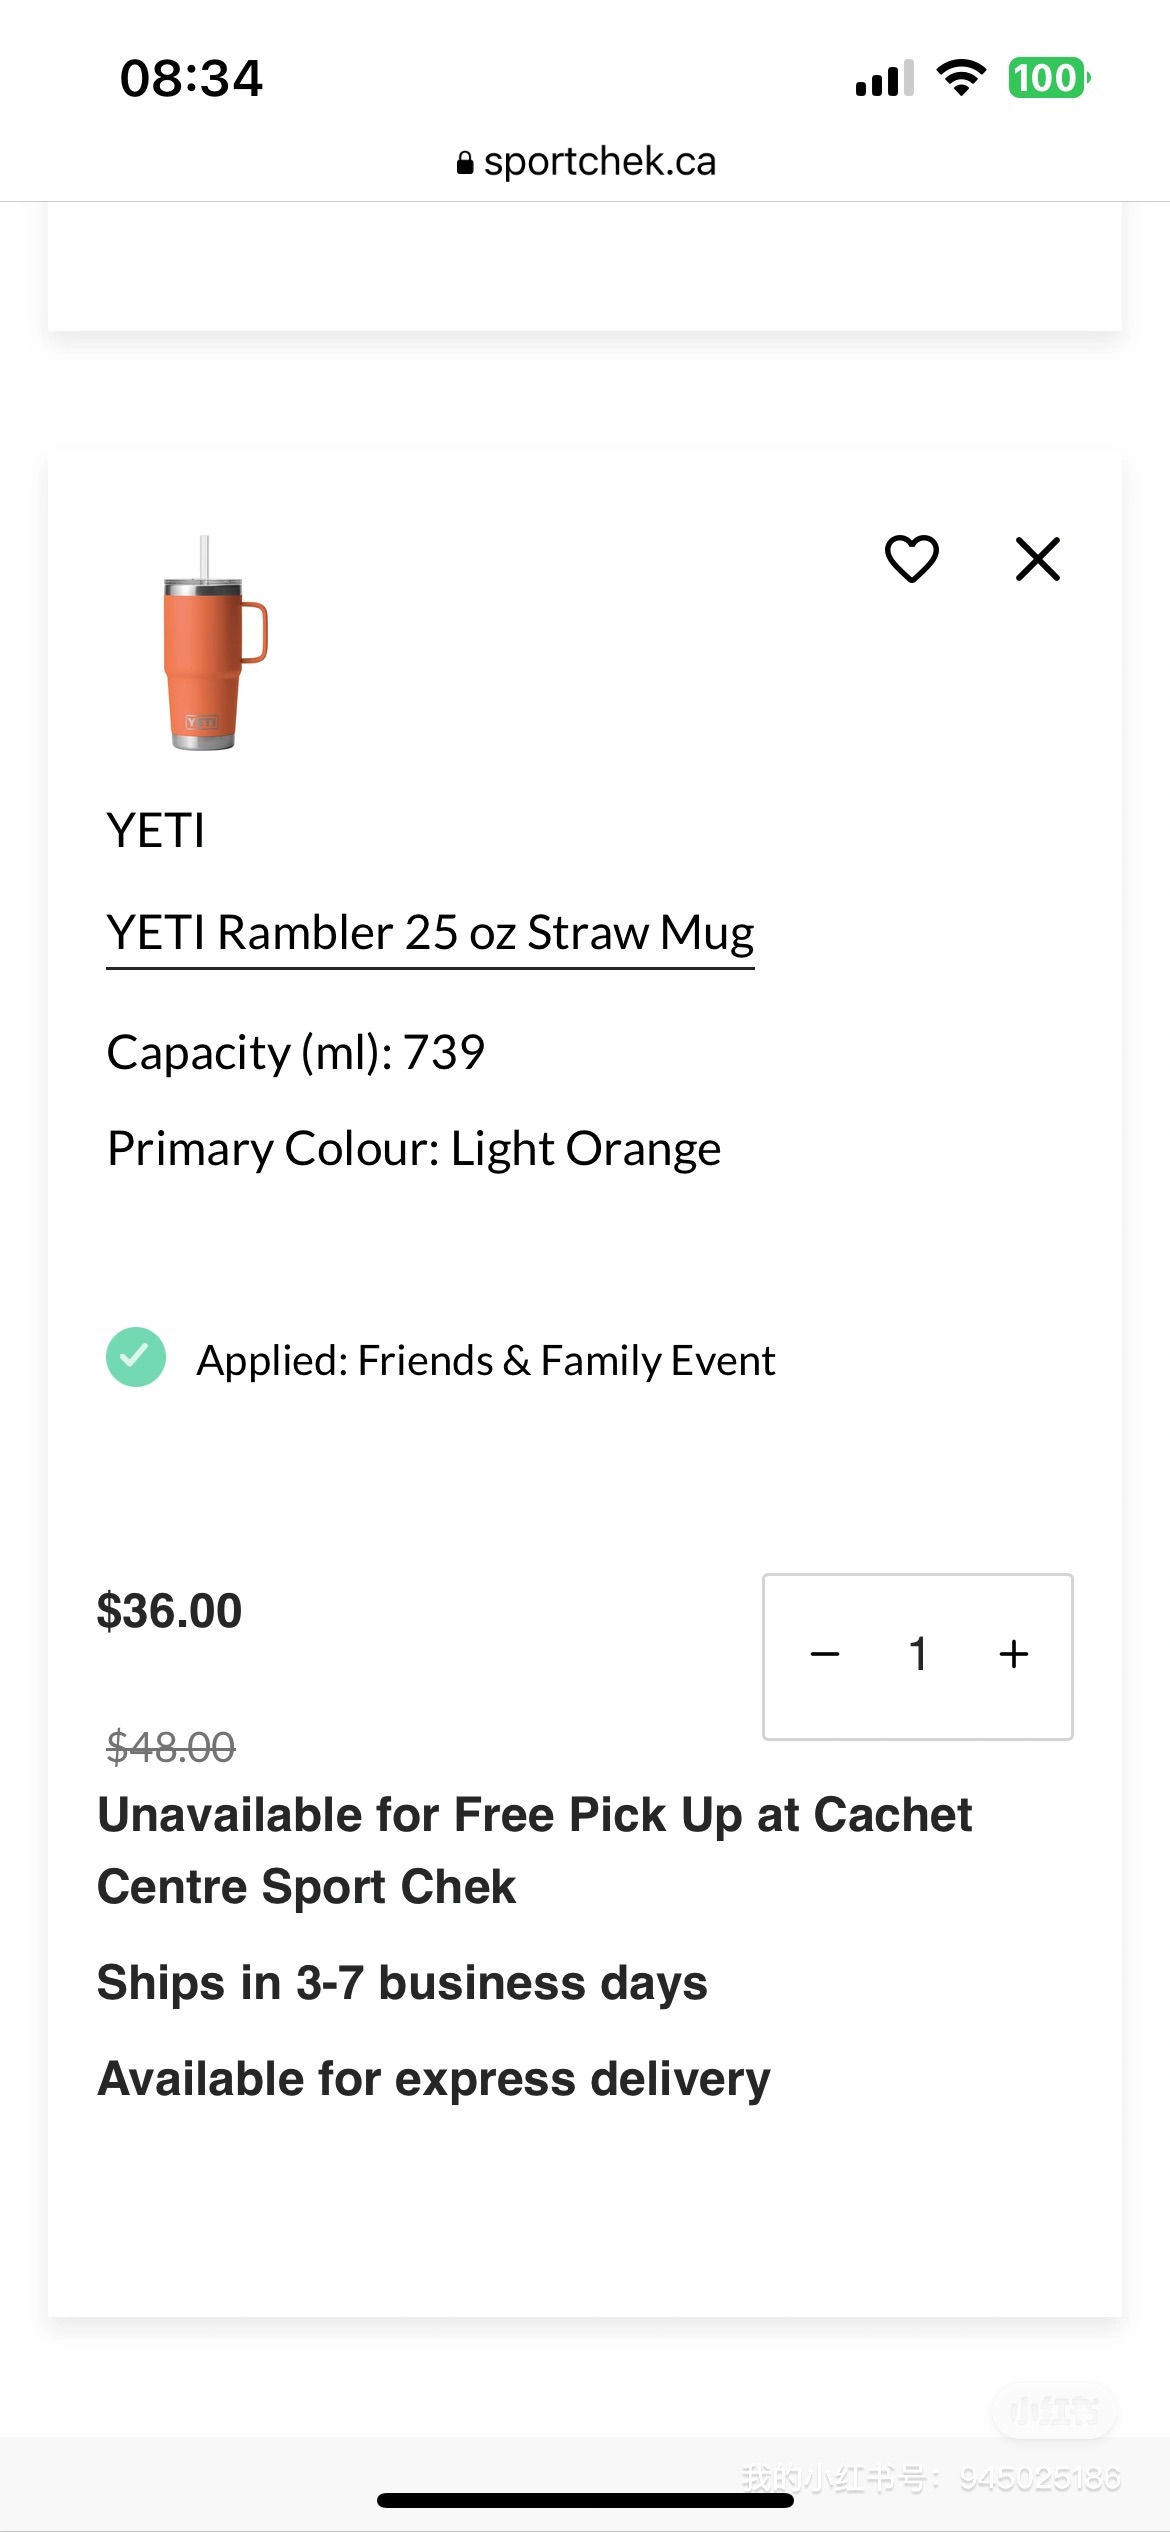This screenshot has width=1170, height=2532.
Task: Tap the Wi-Fi status icon
Action: (961, 78)
